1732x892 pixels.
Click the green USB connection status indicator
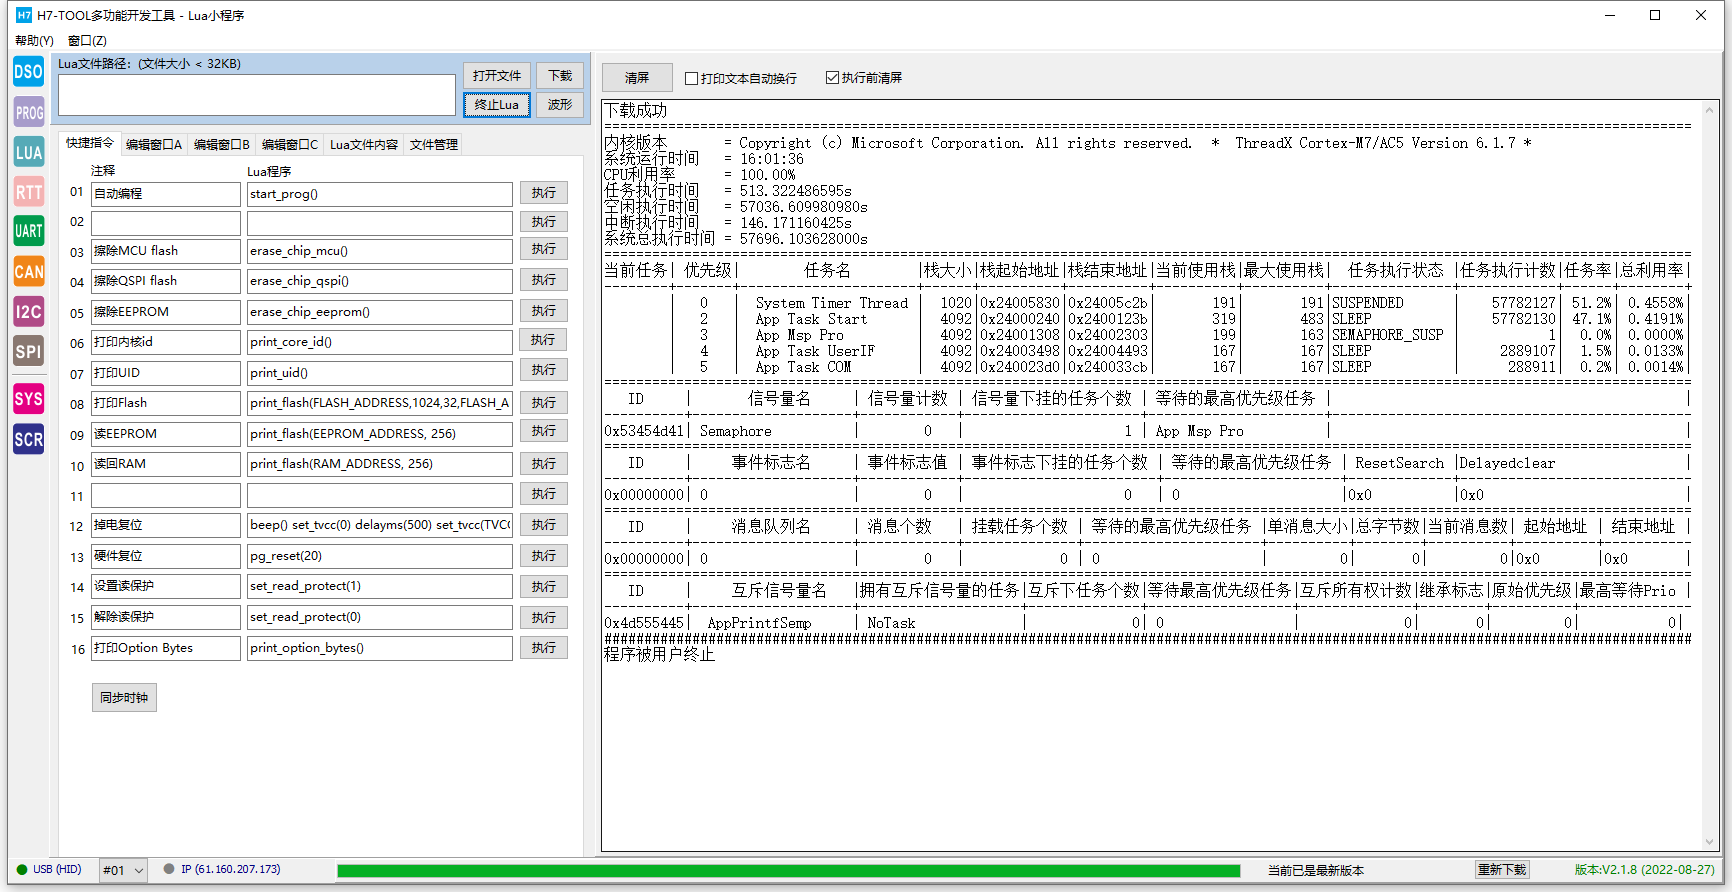pos(22,869)
